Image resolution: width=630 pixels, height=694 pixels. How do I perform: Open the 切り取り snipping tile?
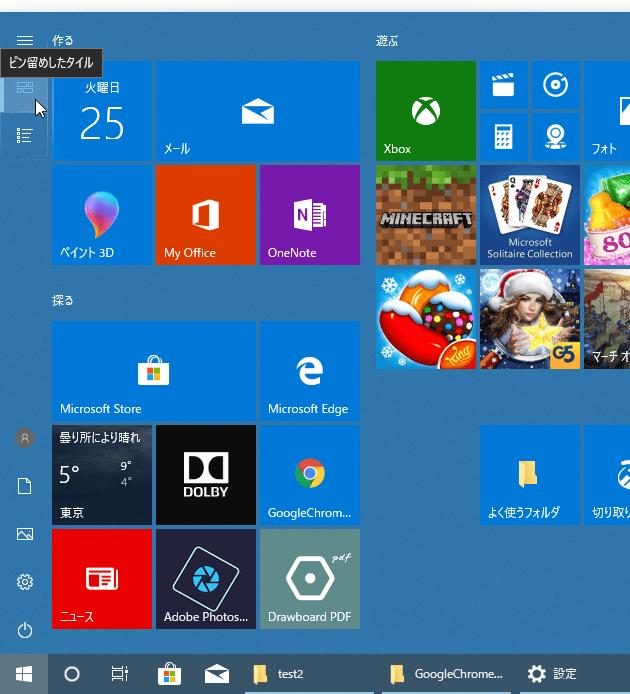(607, 475)
